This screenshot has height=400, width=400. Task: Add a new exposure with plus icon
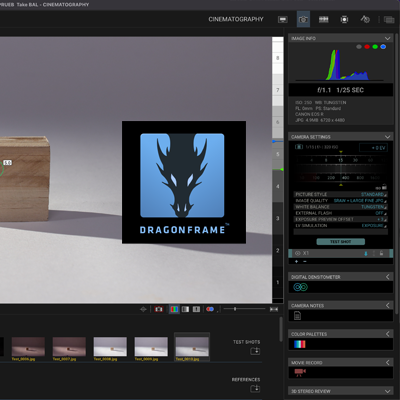(296, 261)
